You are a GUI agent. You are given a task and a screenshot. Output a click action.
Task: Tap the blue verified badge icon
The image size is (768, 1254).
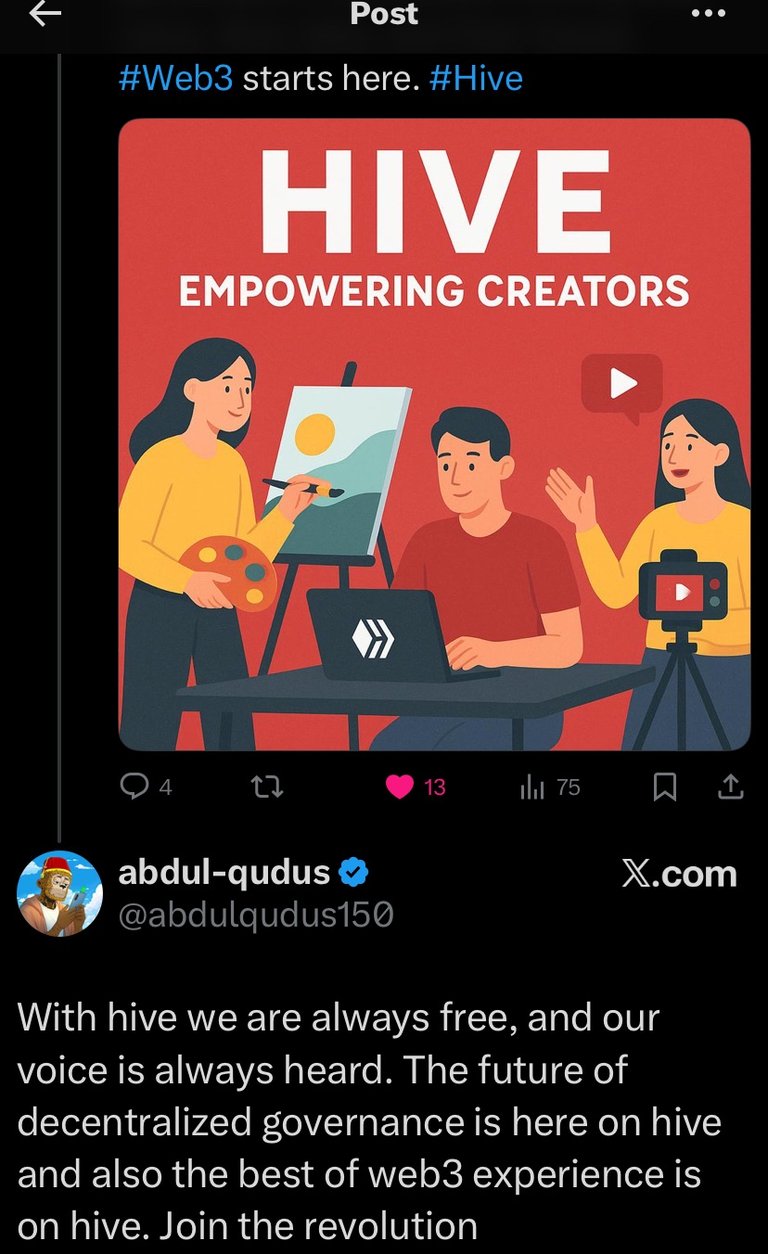coord(353,874)
